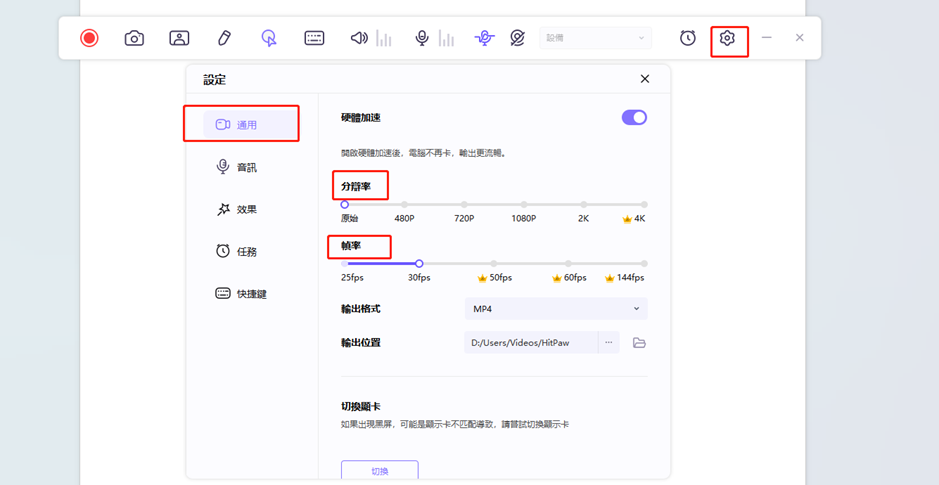Open the 輸出格式 MP4 dropdown

pos(555,309)
